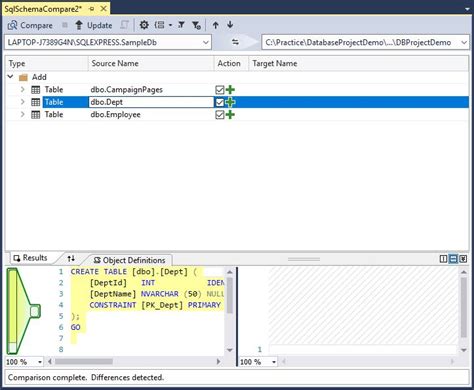
Task: Select the SqlSchemaCompare2 document tab
Action: [x=43, y=9]
